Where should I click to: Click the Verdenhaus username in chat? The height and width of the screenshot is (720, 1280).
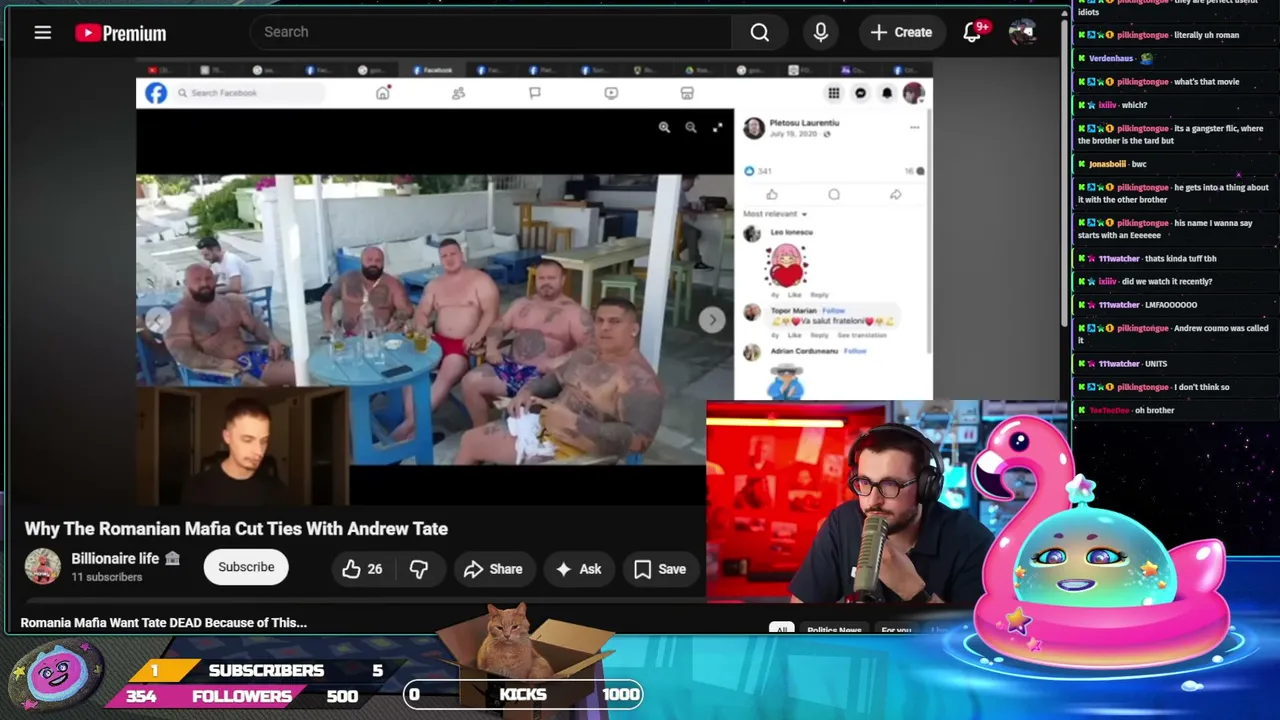[x=1111, y=58]
